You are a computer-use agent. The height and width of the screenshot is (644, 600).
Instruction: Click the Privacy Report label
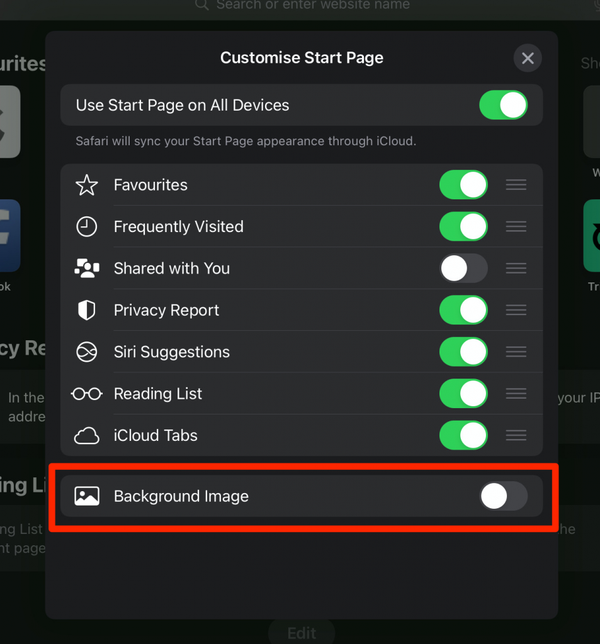166,310
